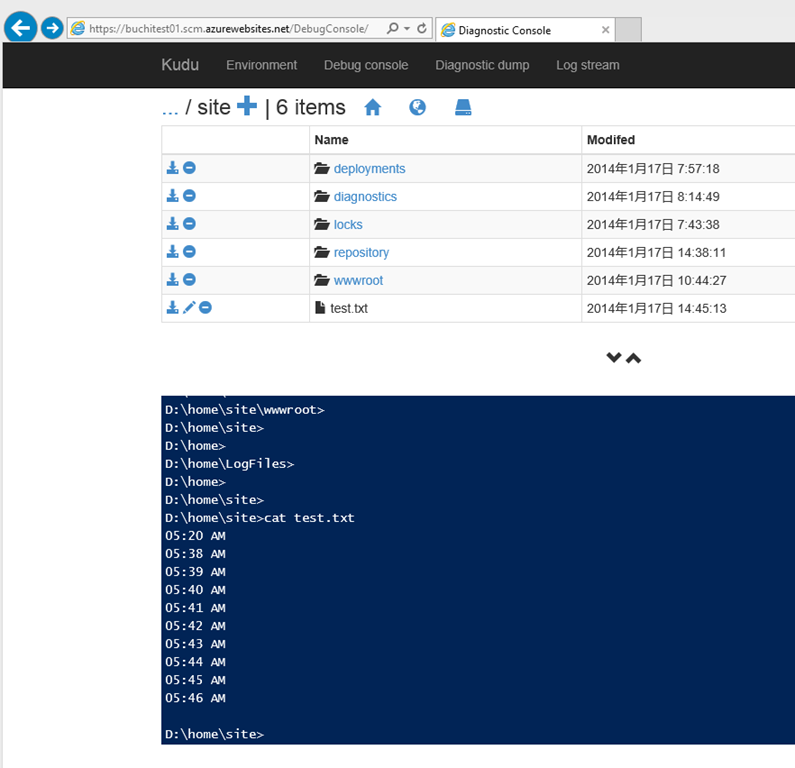
Task: Edit test.txt with pencil icon
Action: tap(189, 308)
